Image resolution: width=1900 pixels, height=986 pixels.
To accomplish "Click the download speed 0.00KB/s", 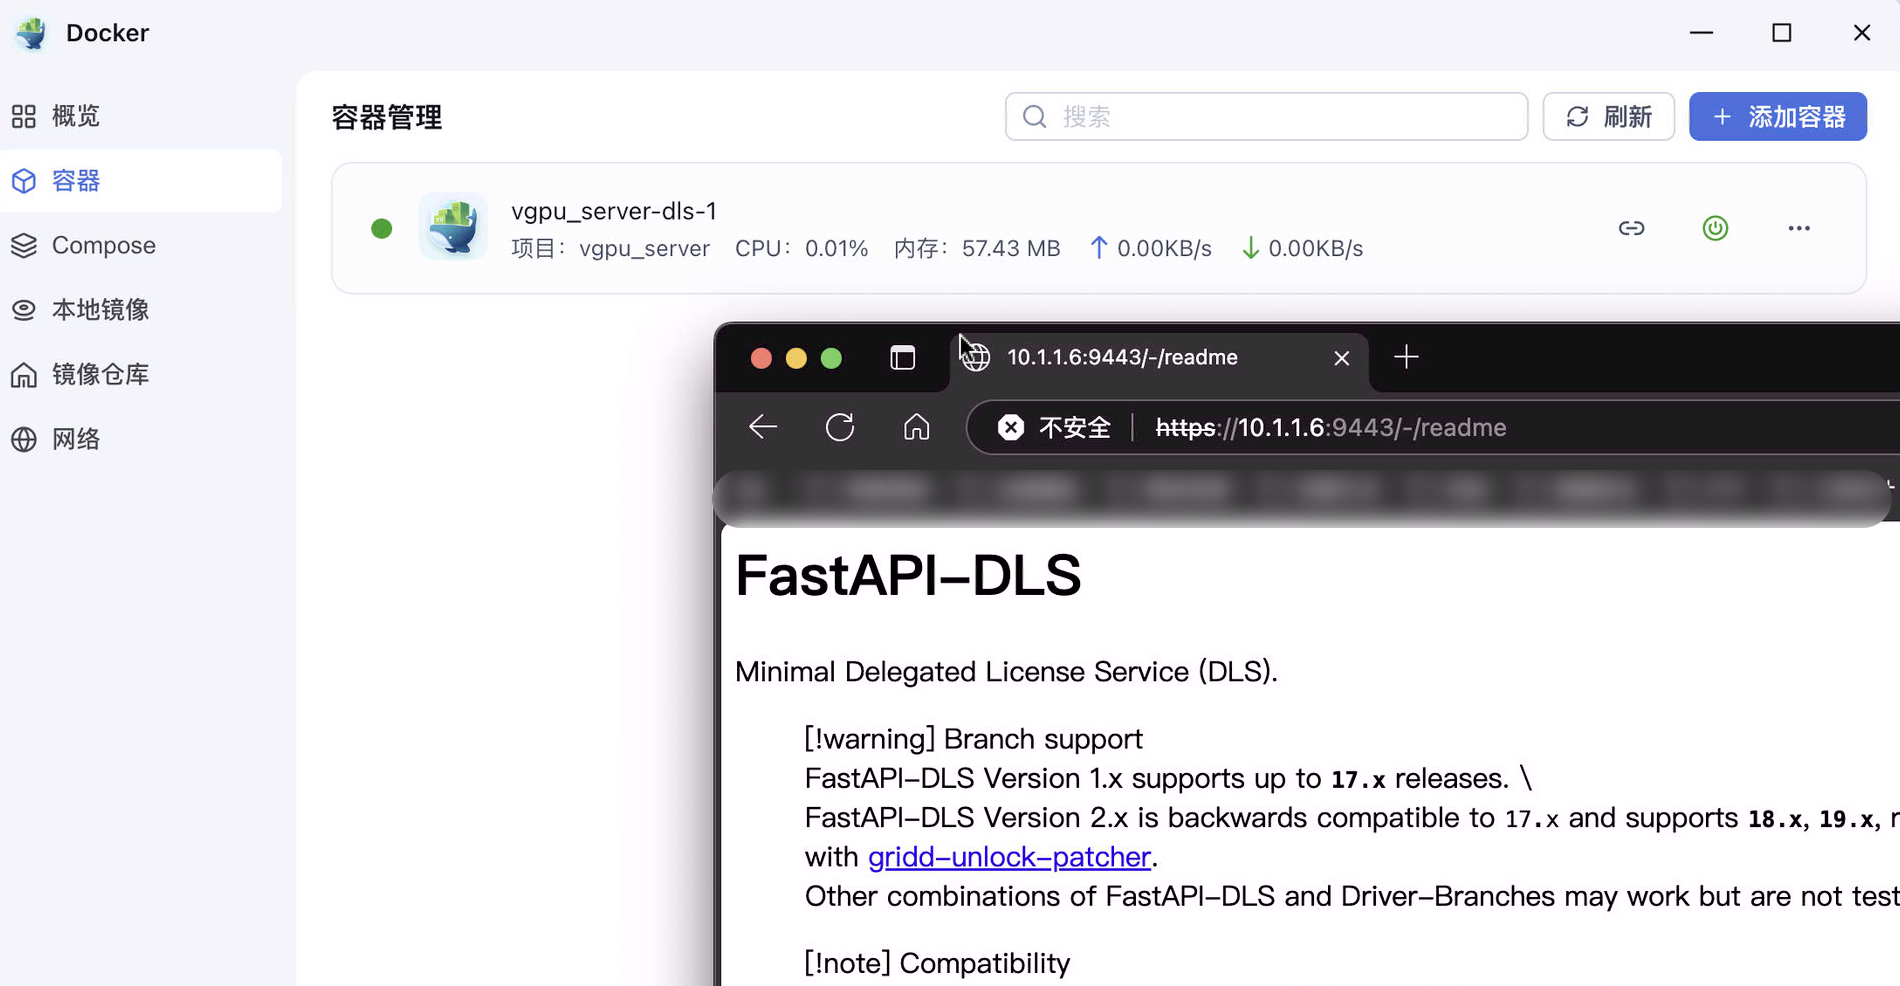I will point(1302,248).
